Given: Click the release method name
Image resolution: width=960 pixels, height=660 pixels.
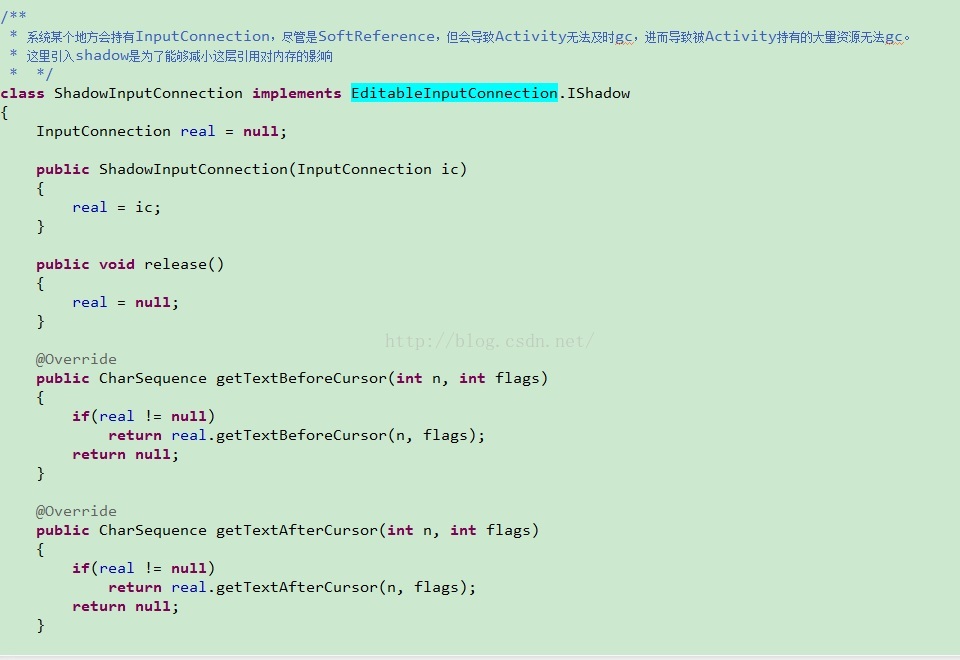Looking at the screenshot, I should pyautogui.click(x=176, y=264).
